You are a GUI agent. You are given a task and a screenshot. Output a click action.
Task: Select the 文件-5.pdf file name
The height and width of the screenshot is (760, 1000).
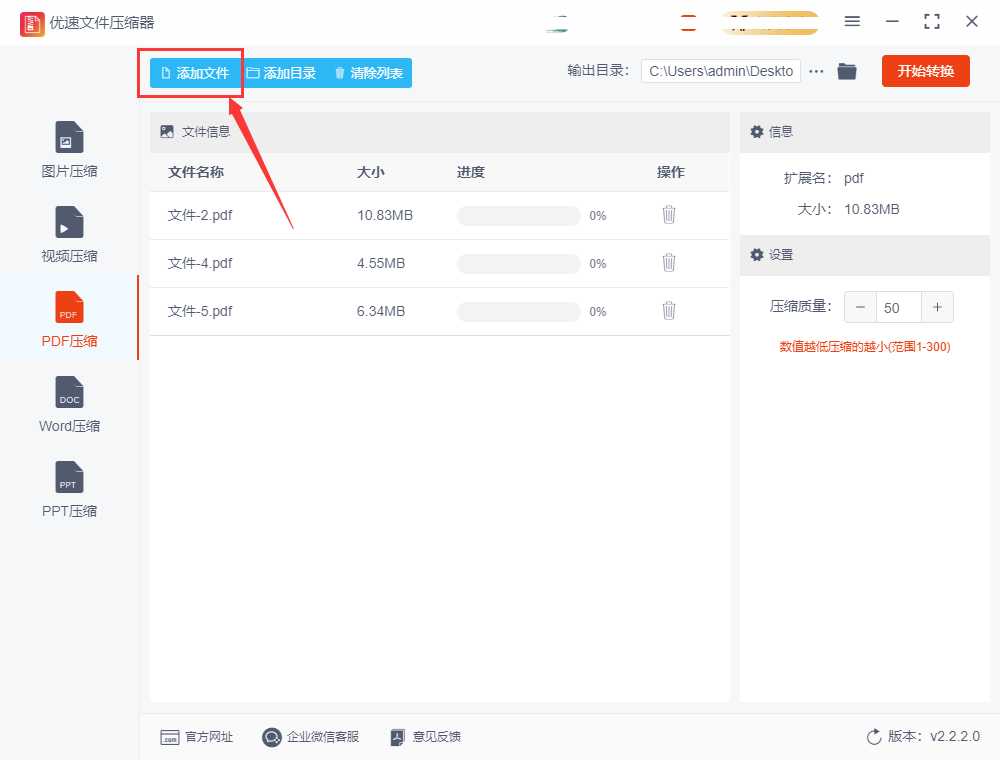click(200, 311)
